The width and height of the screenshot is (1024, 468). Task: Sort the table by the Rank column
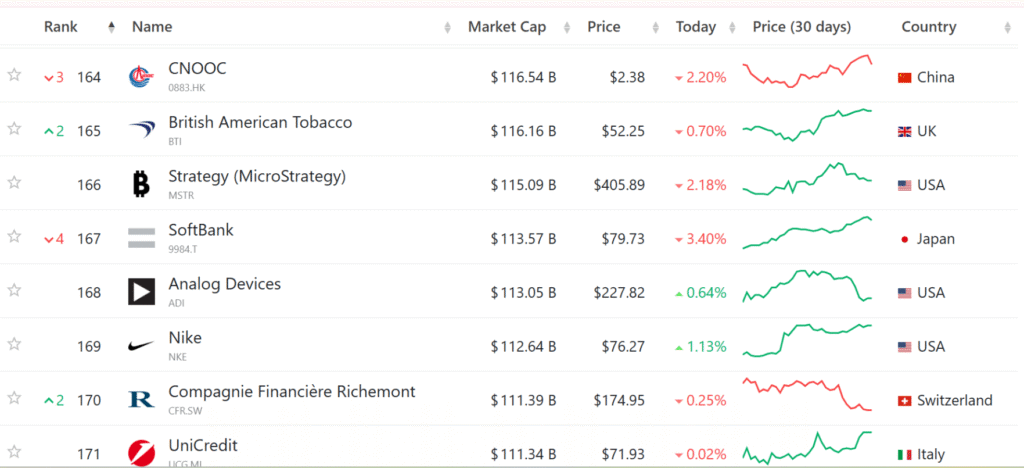point(61,27)
